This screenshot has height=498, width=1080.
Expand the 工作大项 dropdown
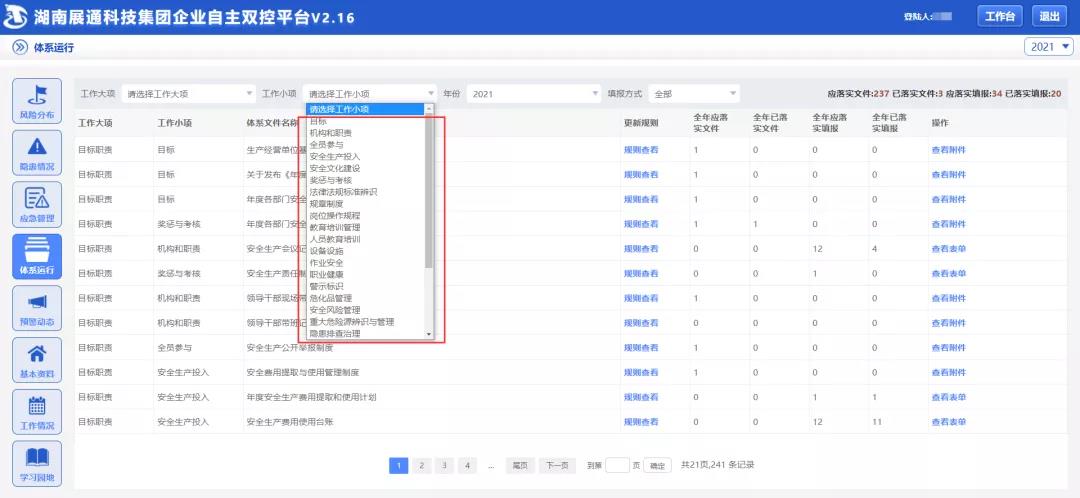click(188, 94)
